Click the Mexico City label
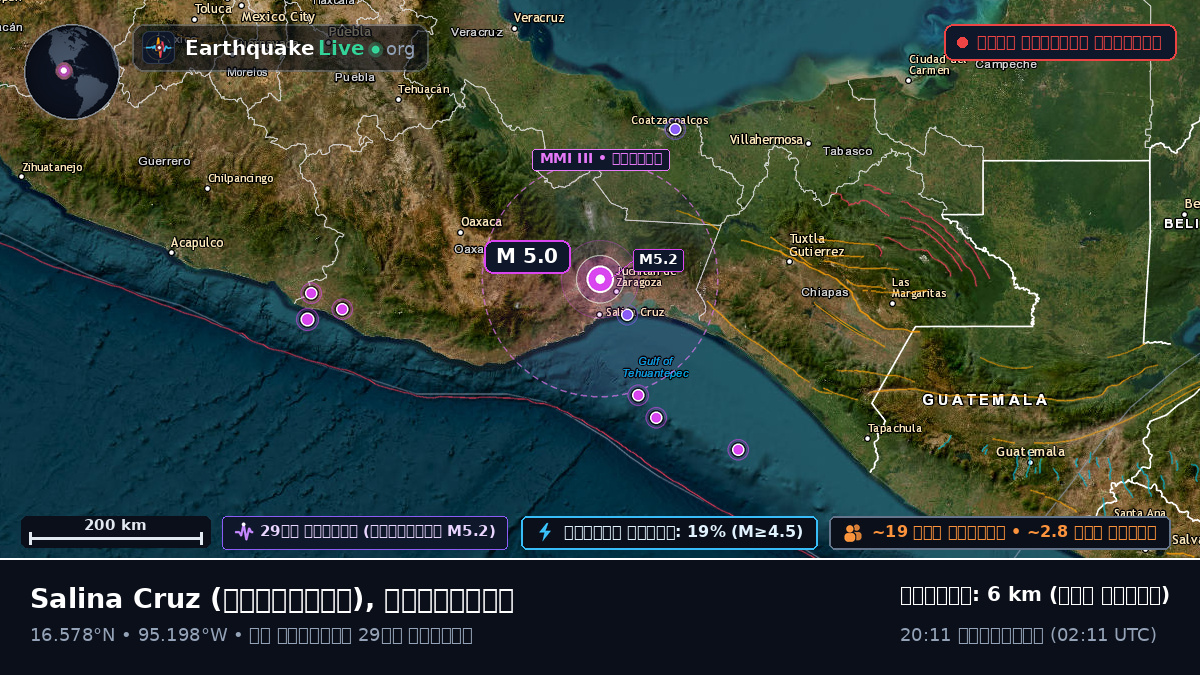The width and height of the screenshot is (1200, 675). [278, 16]
